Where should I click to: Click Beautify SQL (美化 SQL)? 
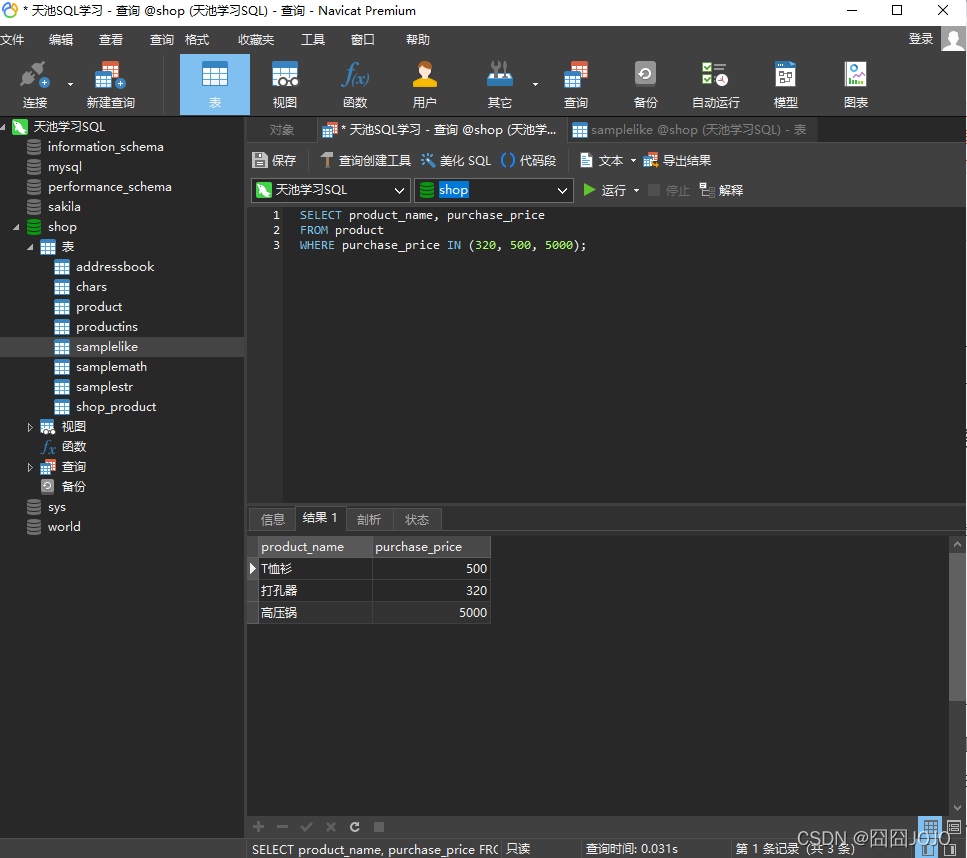click(456, 160)
